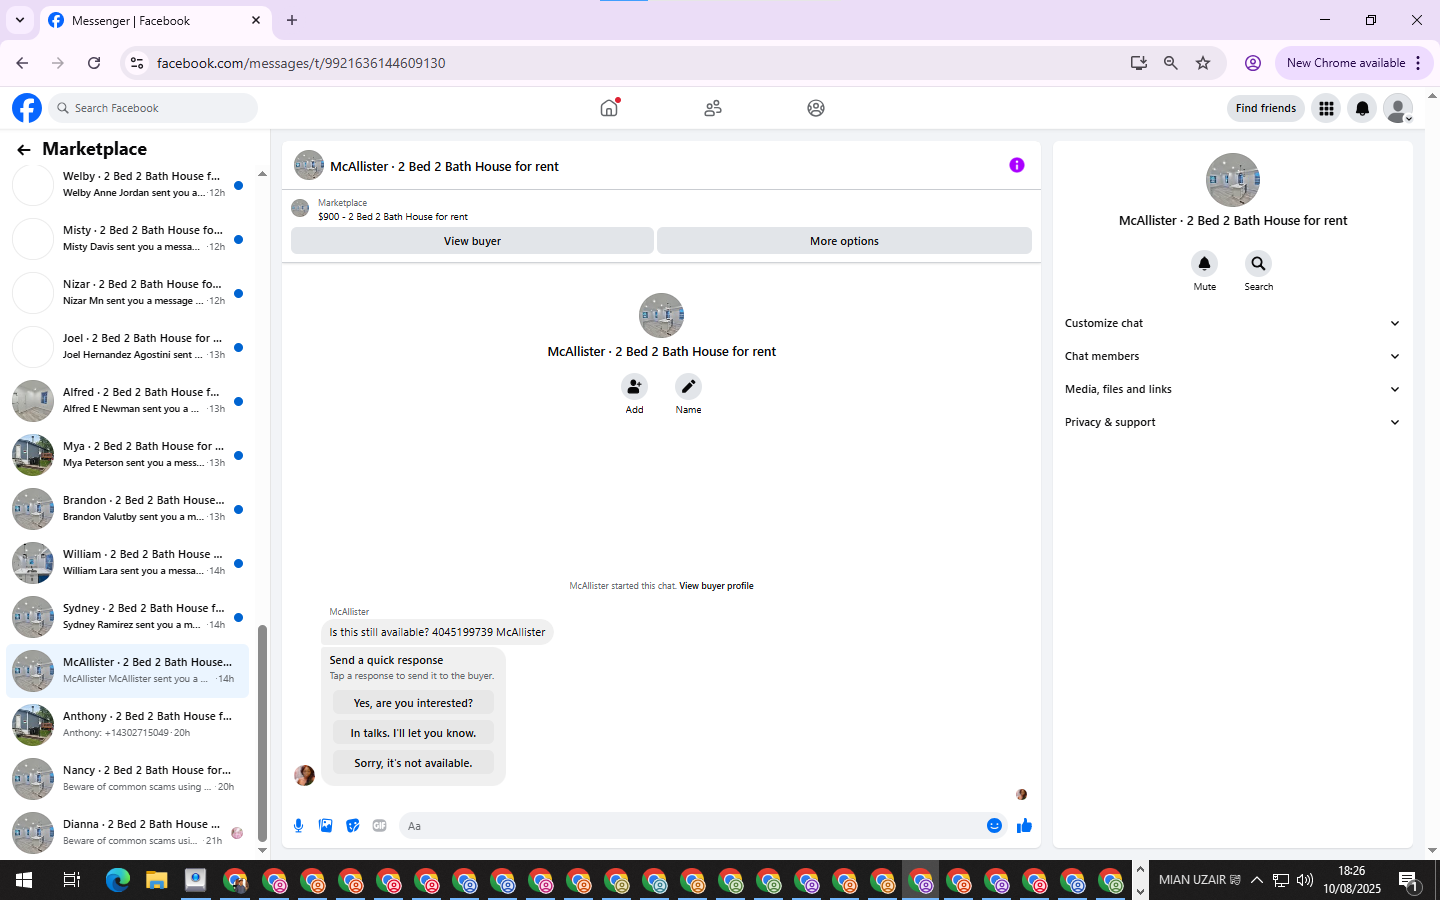The image size is (1440, 900).
Task: Open Mya Peterson conversation
Action: (128, 454)
